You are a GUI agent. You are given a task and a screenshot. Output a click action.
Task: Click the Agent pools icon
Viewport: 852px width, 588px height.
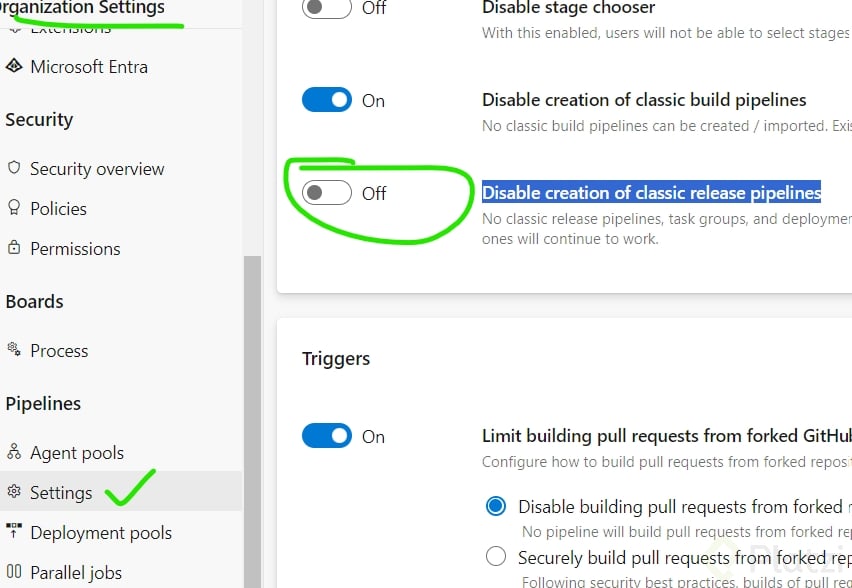tap(14, 452)
